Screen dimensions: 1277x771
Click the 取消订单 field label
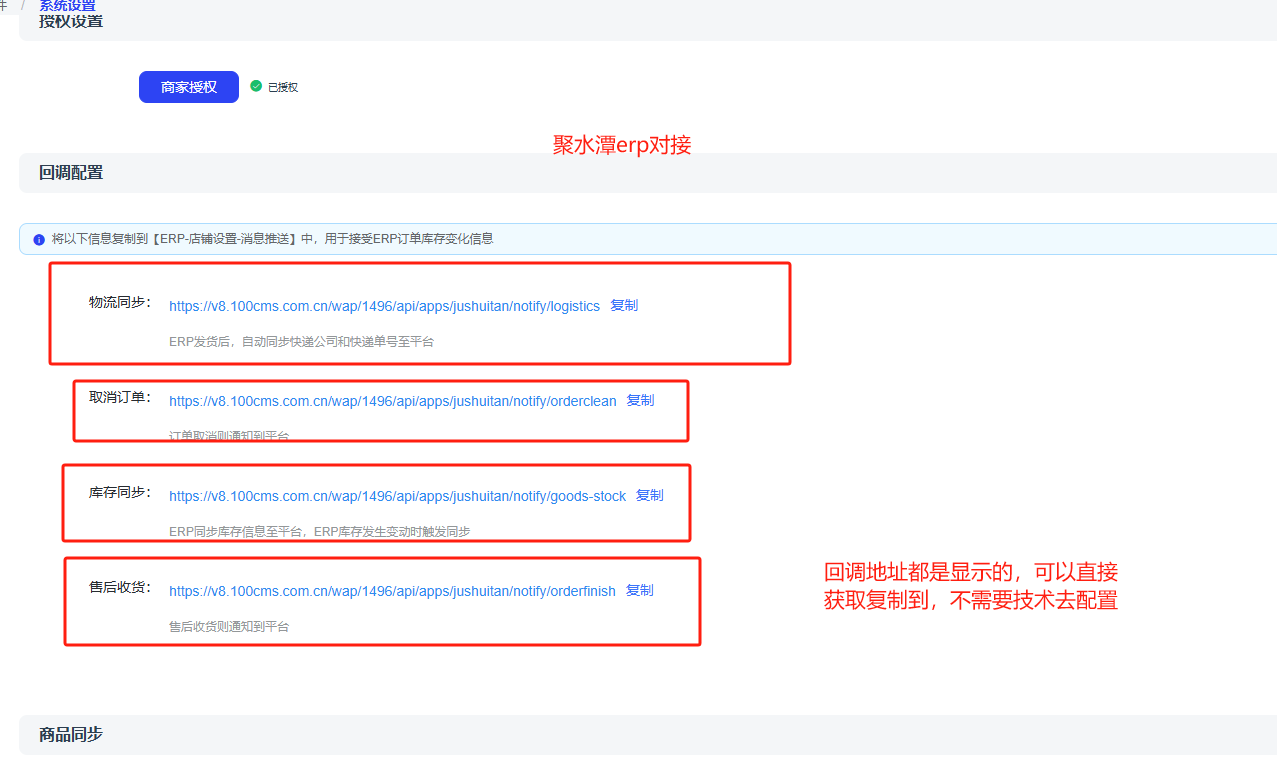point(120,397)
